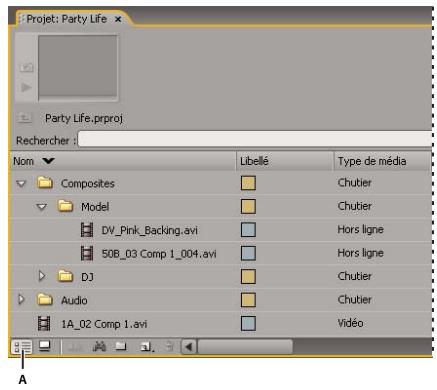The height and width of the screenshot is (390, 437).
Task: Collapse the Composites bin
Action: 21,183
